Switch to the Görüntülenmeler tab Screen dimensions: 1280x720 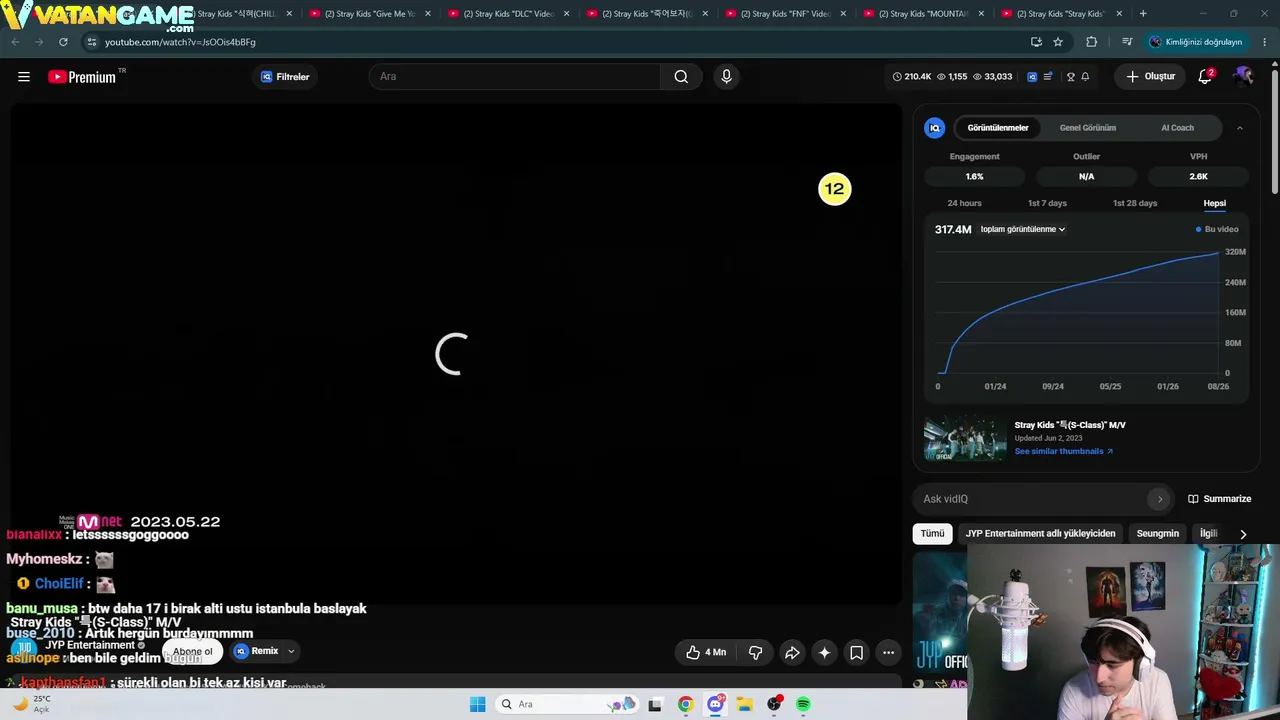tap(998, 128)
